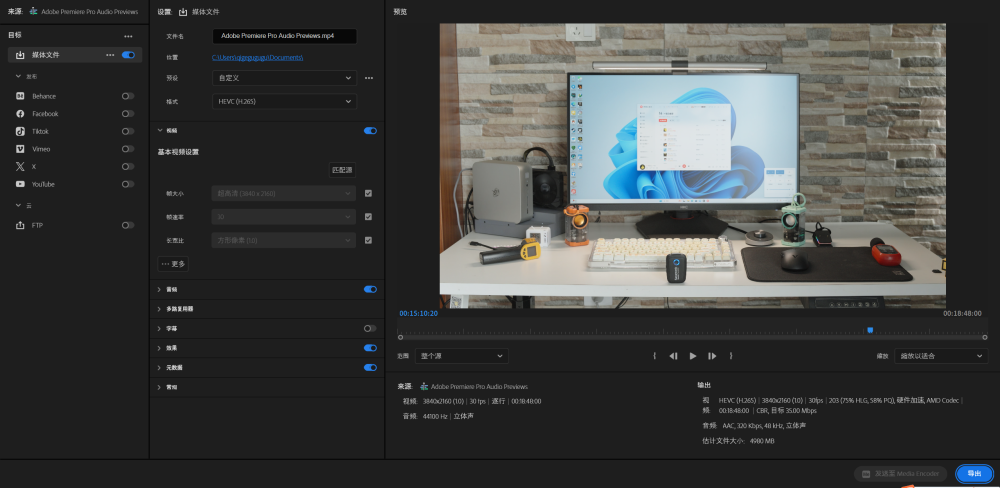This screenshot has width=1000, height=488.
Task: Toggle the 媒体文件 destination switch
Action: coord(128,55)
